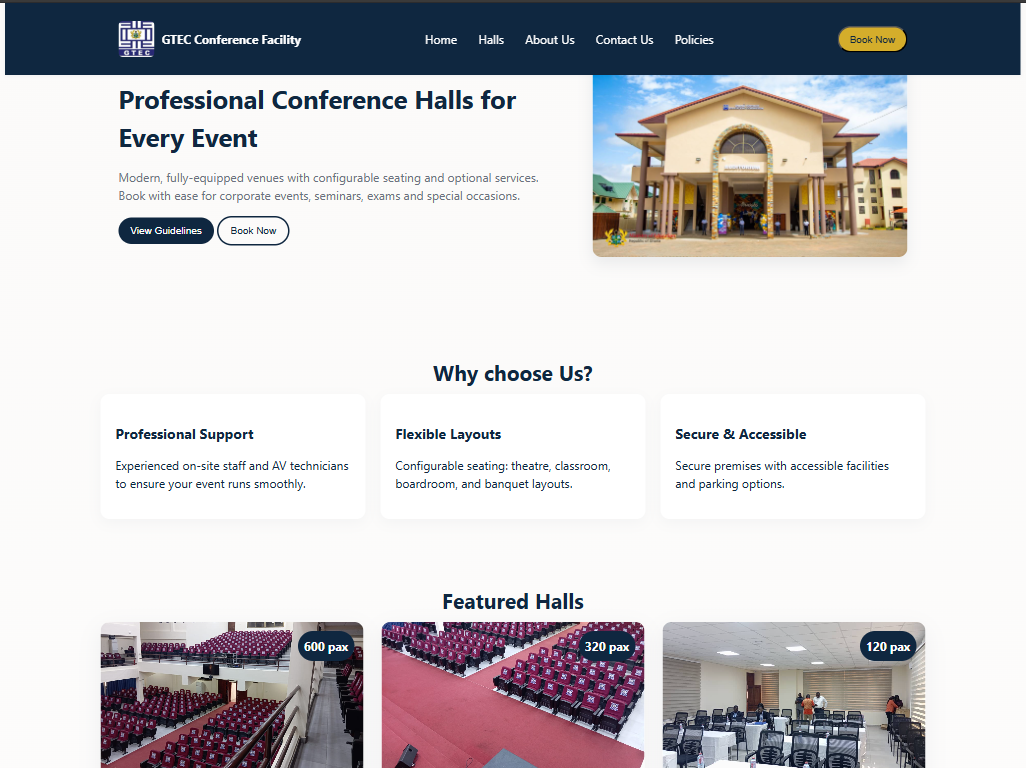1026x768 pixels.
Task: Click the outlined Book Now hero button
Action: (x=253, y=231)
